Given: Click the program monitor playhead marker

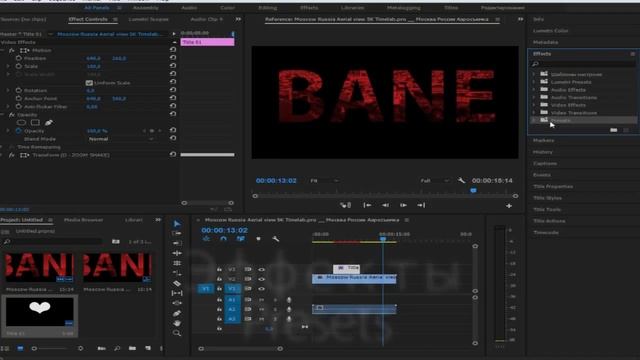Looking at the screenshot, I should point(473,191).
